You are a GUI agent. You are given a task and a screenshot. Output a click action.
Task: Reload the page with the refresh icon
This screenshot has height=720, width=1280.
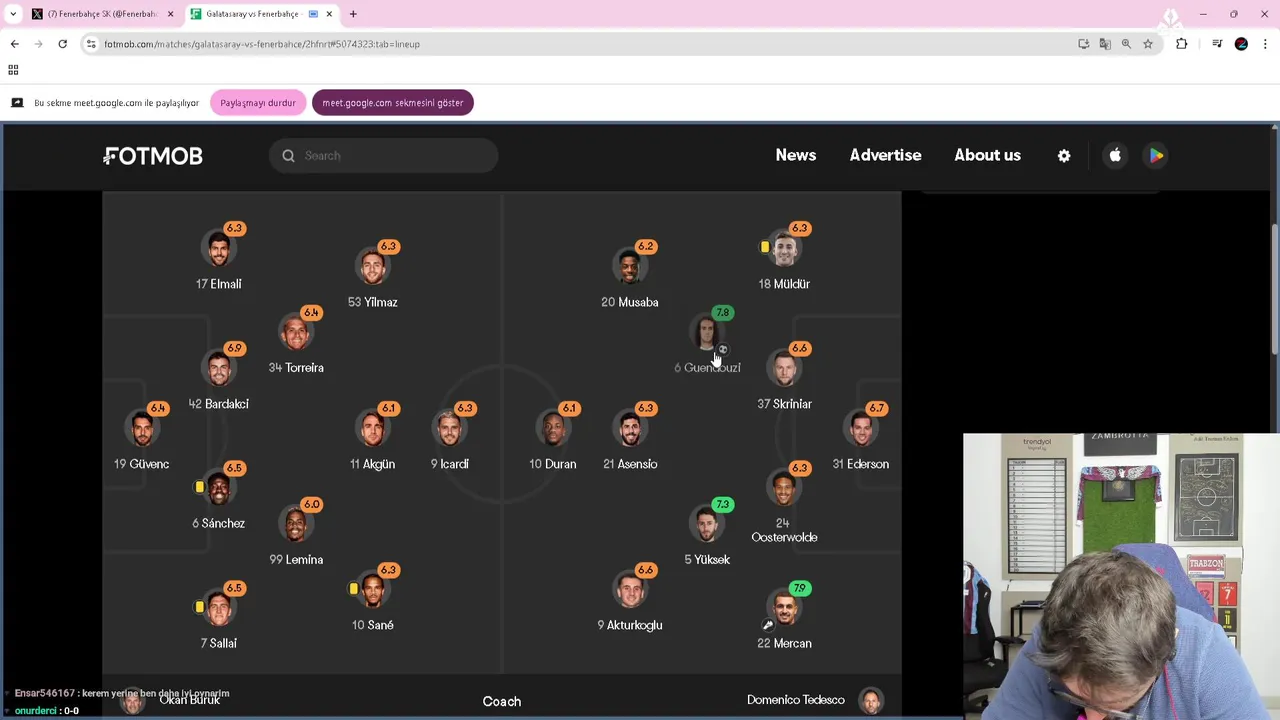click(x=62, y=44)
